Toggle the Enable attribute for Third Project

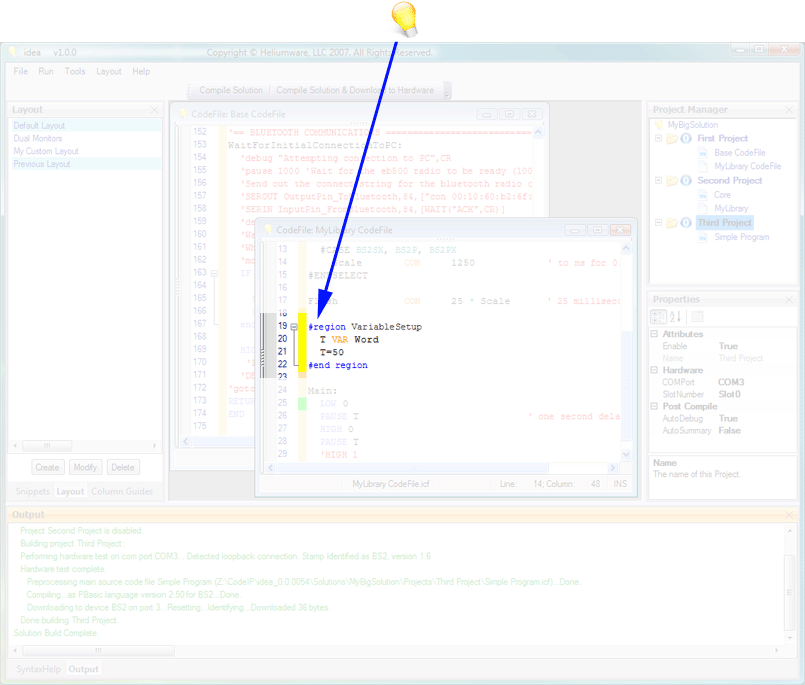(x=728, y=346)
